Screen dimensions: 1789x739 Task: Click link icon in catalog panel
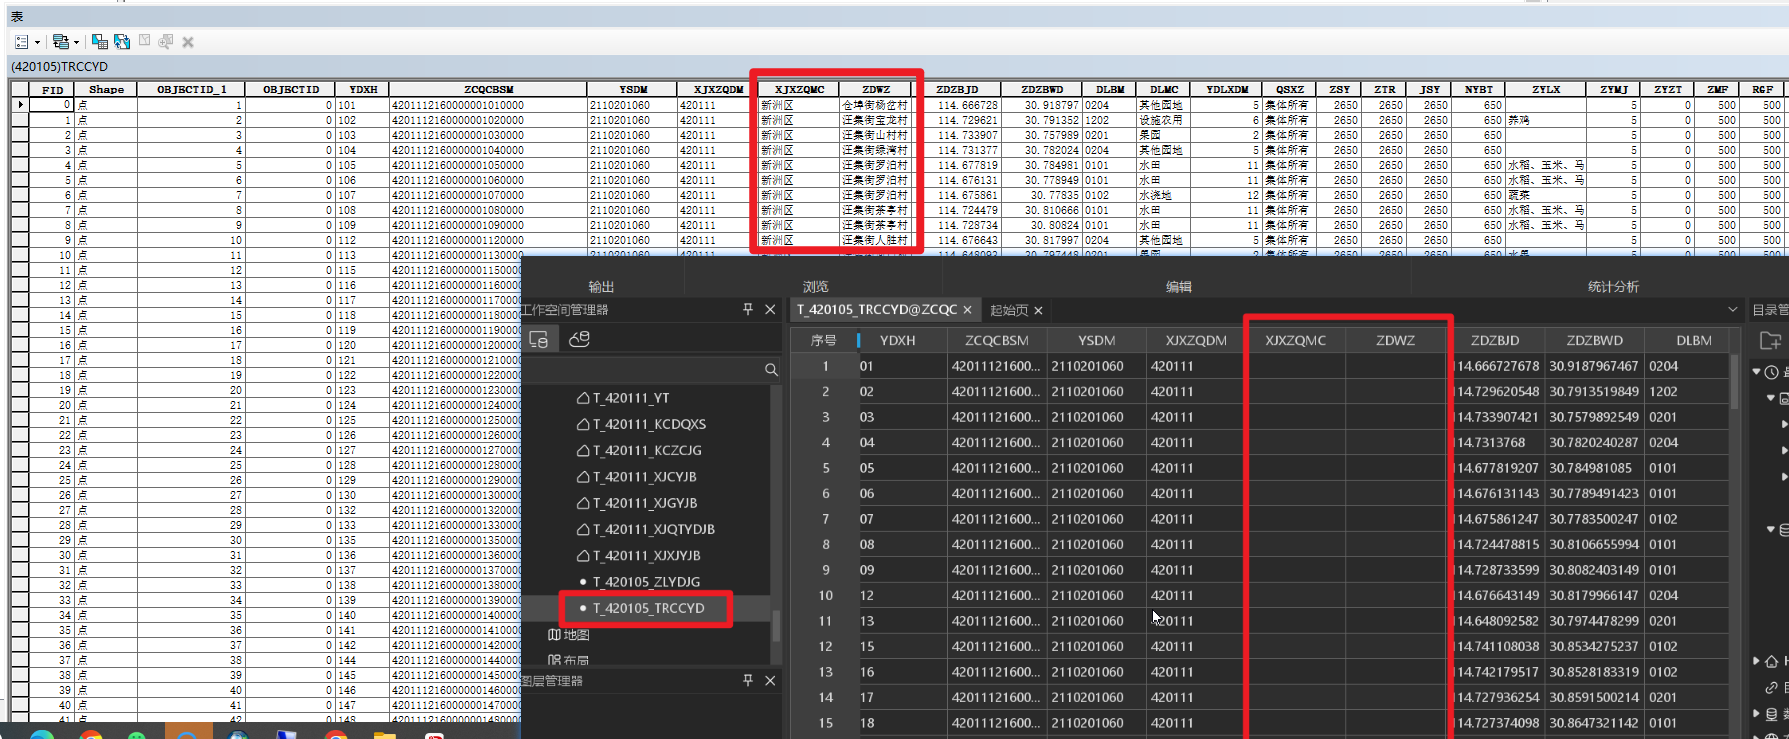pyautogui.click(x=1771, y=687)
